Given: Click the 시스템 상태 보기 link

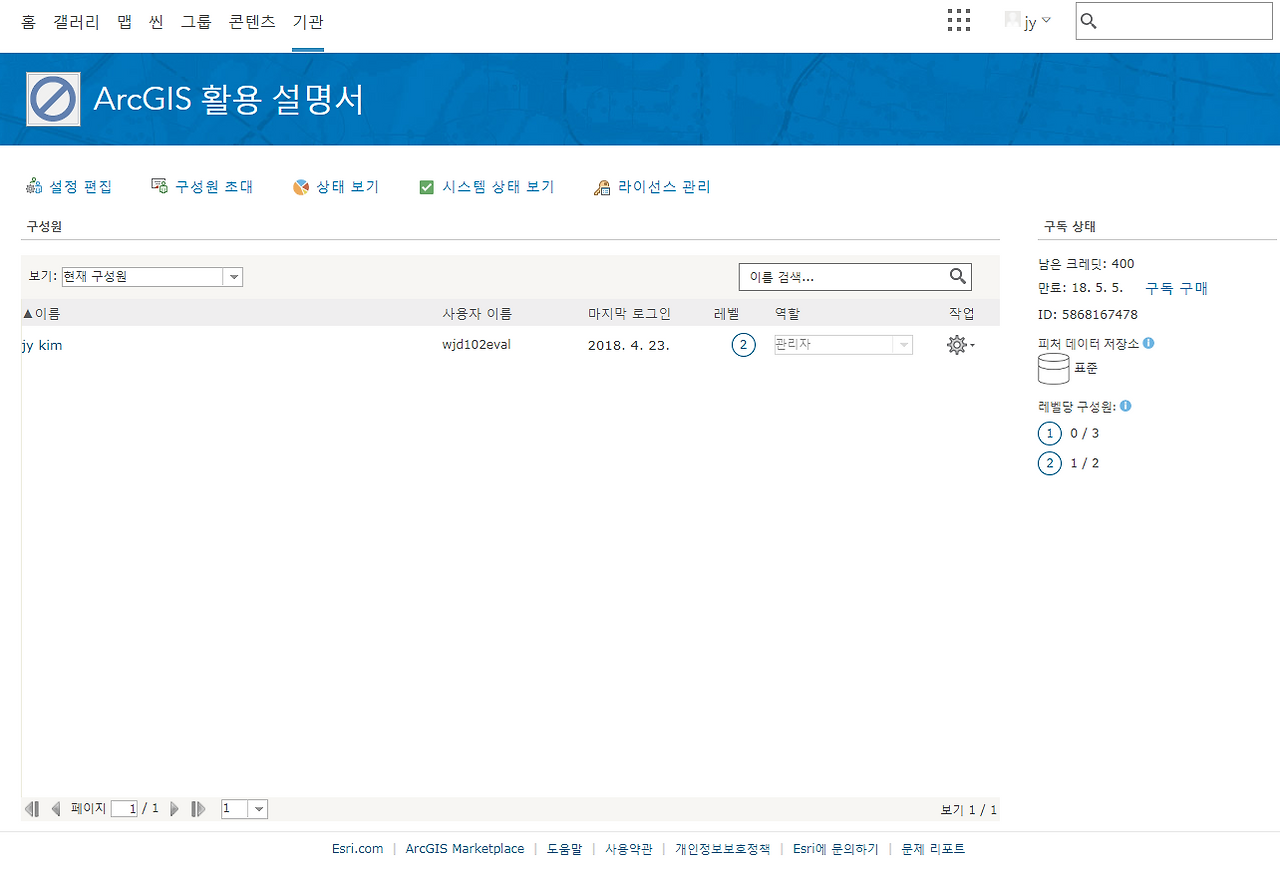Looking at the screenshot, I should (x=498, y=187).
